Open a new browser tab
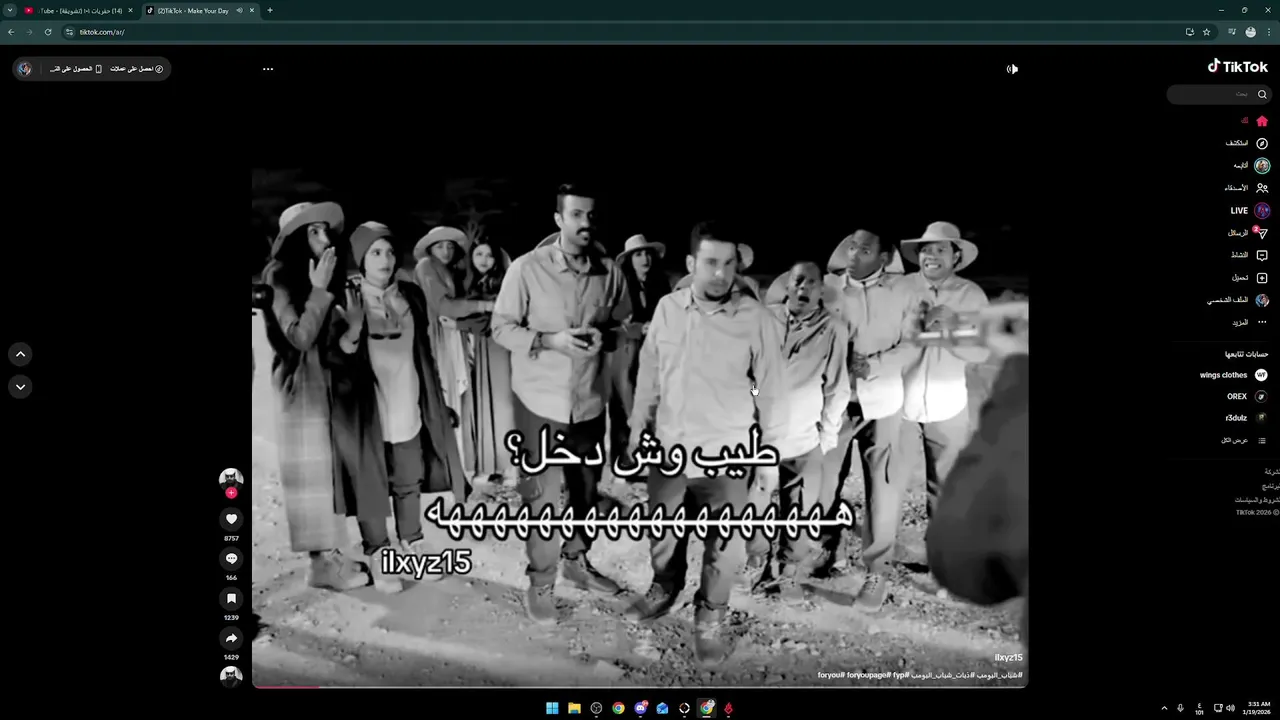 click(x=270, y=10)
